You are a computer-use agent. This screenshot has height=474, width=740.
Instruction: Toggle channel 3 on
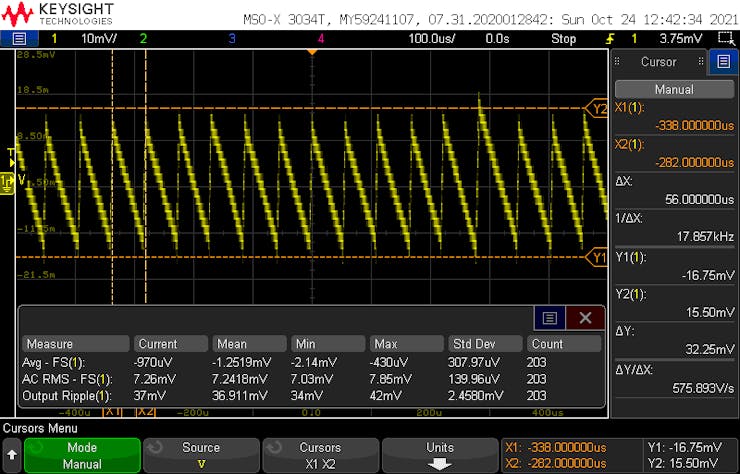[232, 38]
